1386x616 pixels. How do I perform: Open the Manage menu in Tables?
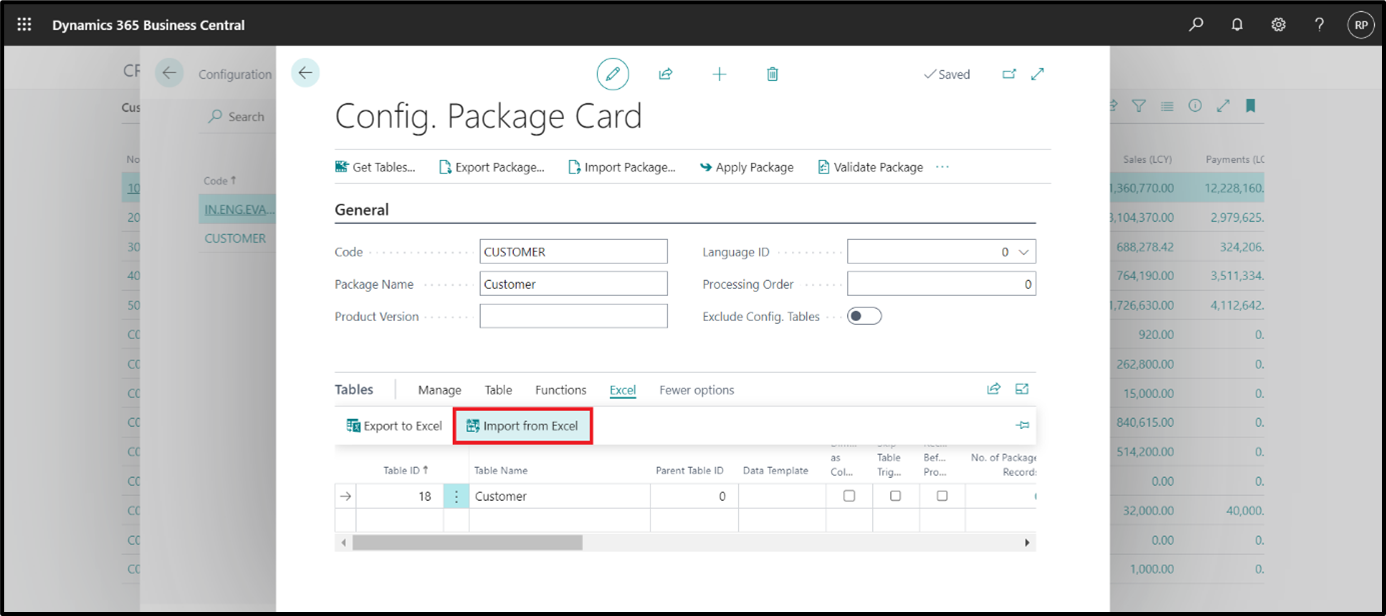(440, 390)
